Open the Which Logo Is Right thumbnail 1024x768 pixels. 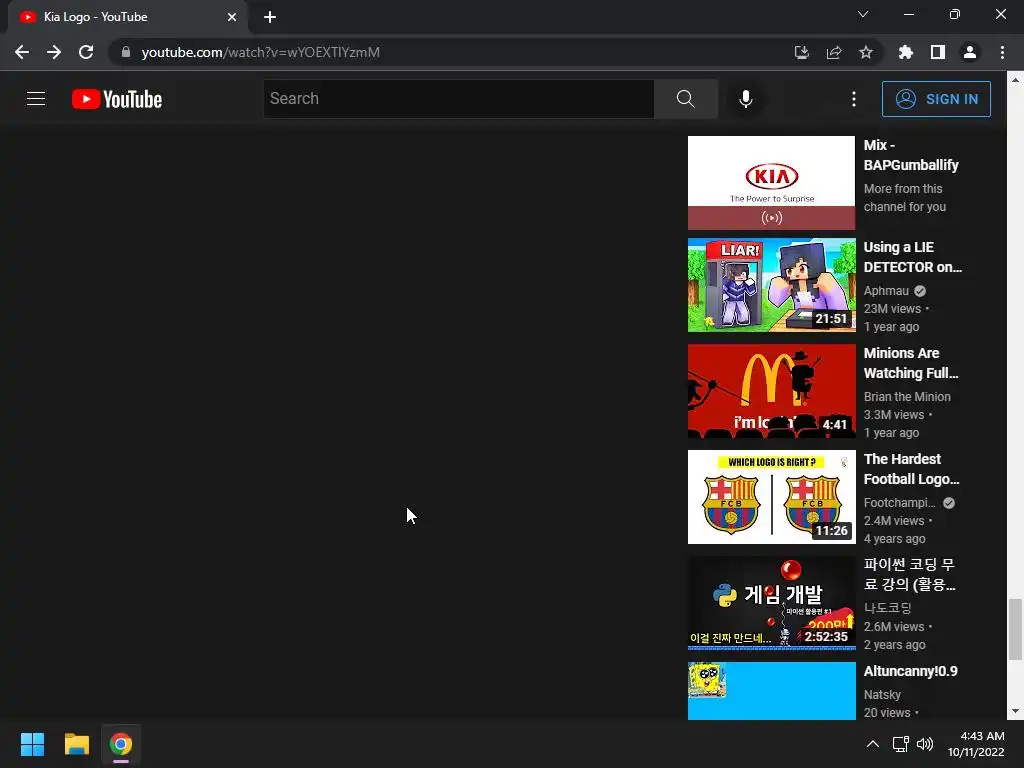click(x=771, y=497)
